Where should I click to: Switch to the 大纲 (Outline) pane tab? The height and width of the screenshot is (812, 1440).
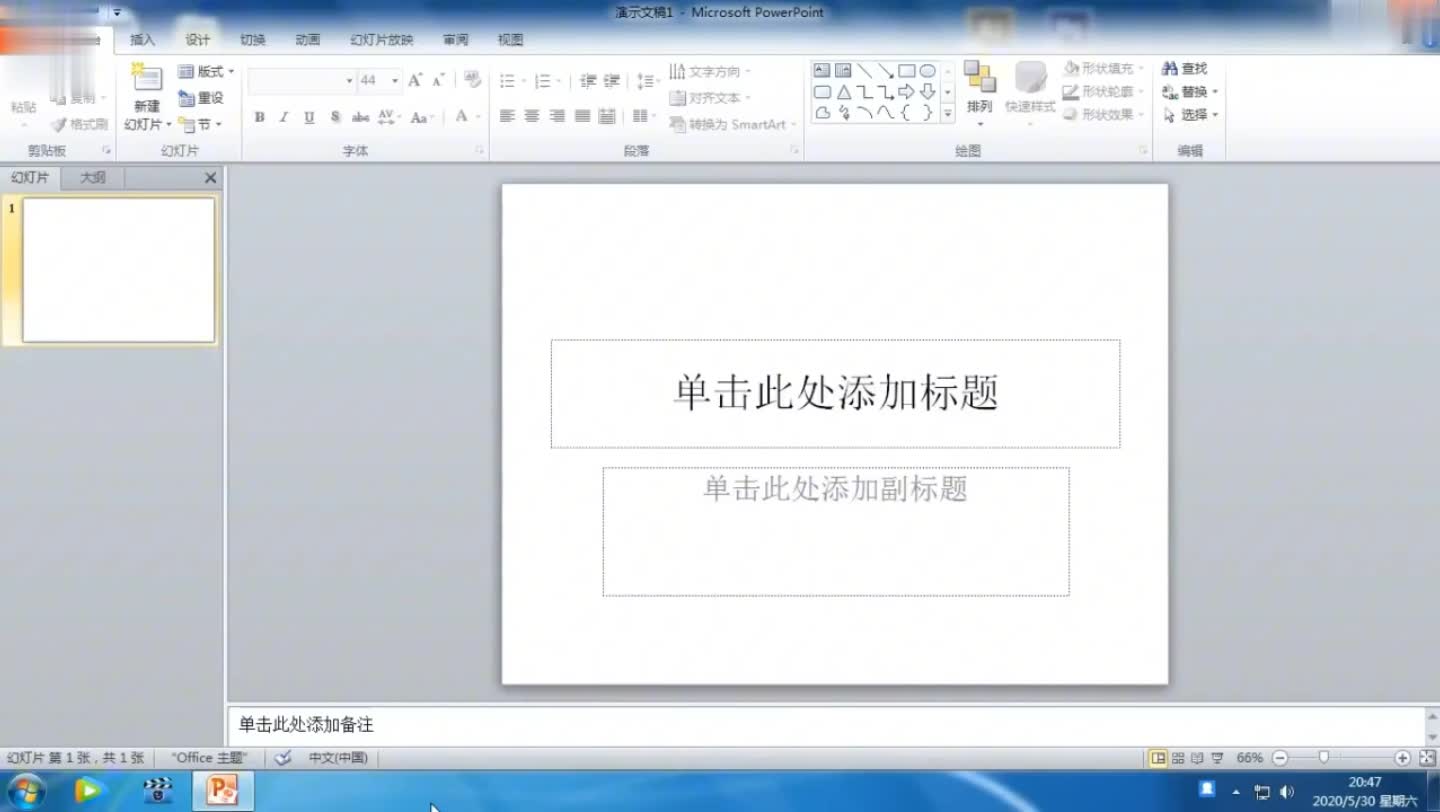[93, 177]
